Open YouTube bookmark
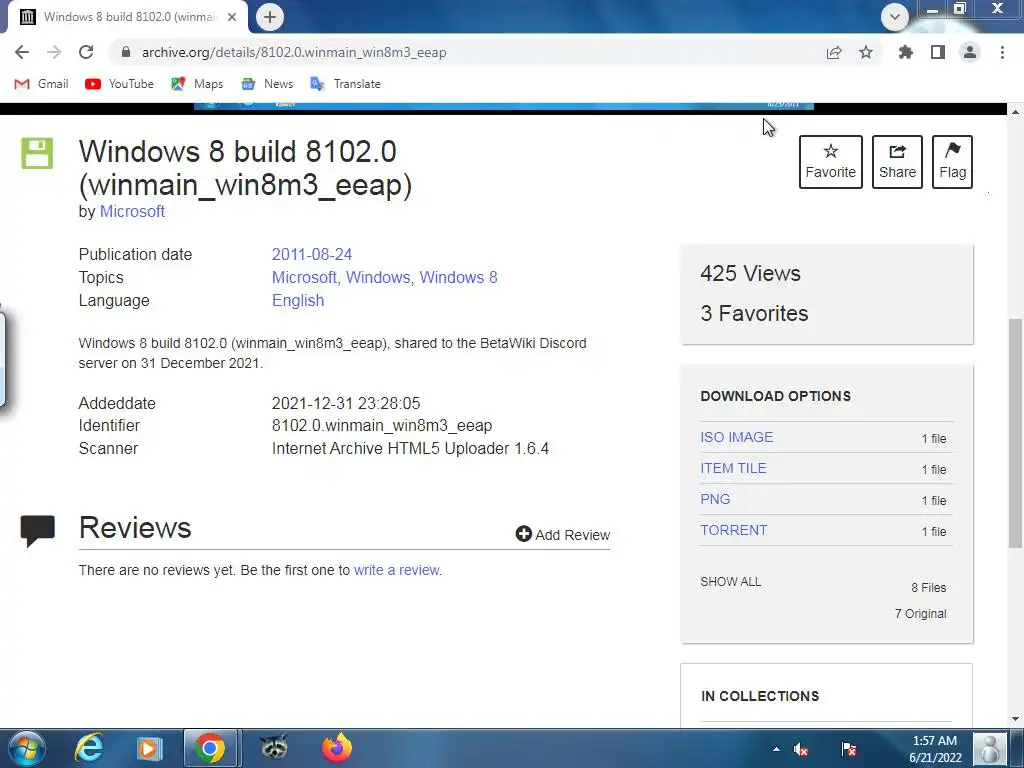The image size is (1024, 768). pos(119,84)
